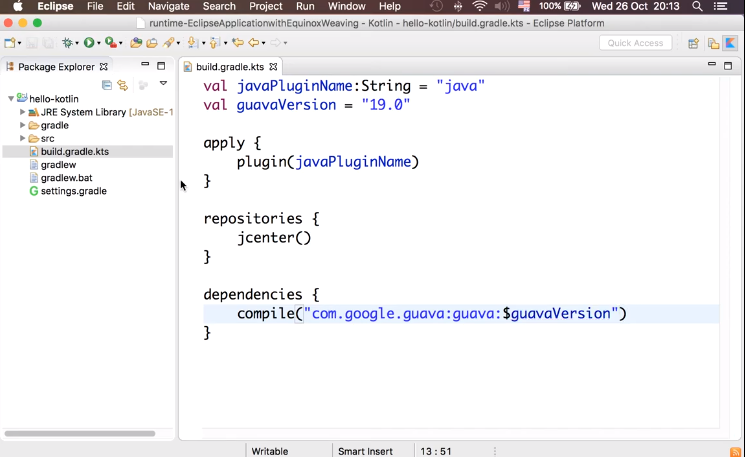The width and height of the screenshot is (745, 457).
Task: Collapse the hello-kotlin project node
Action: pyautogui.click(x=10, y=99)
